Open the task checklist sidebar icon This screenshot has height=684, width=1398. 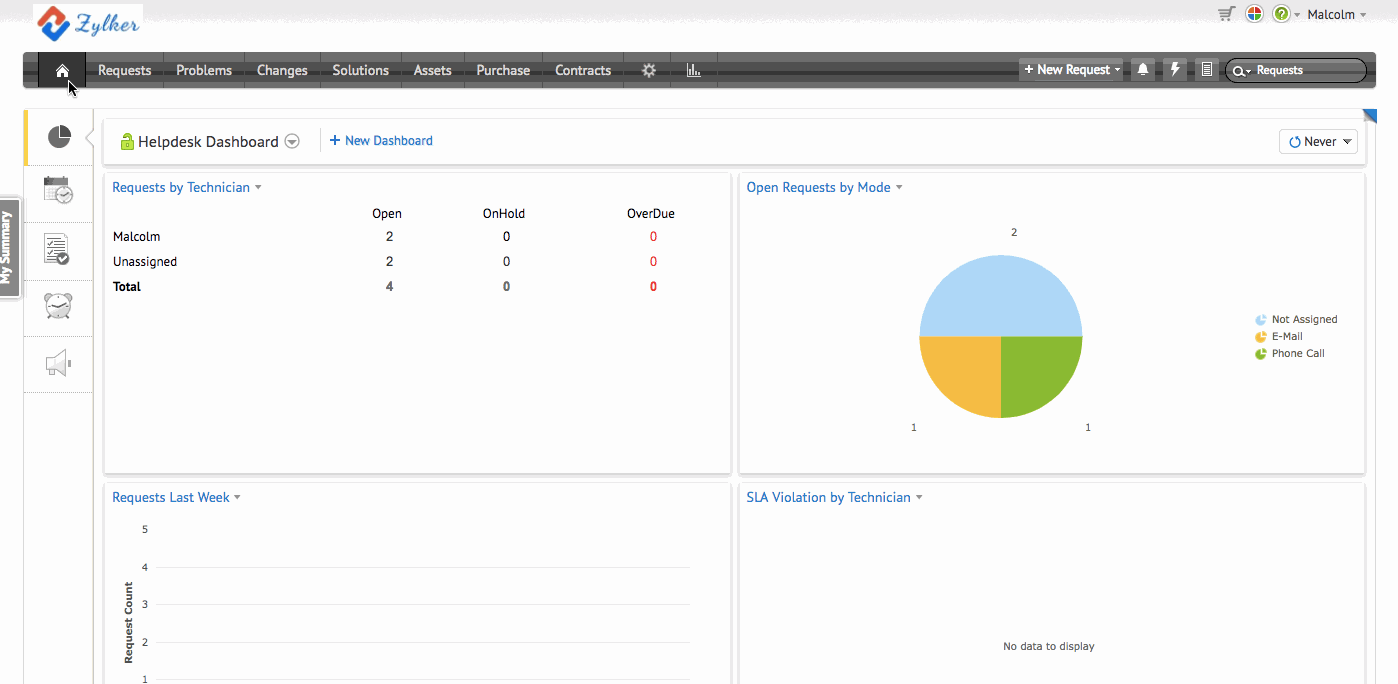point(58,249)
